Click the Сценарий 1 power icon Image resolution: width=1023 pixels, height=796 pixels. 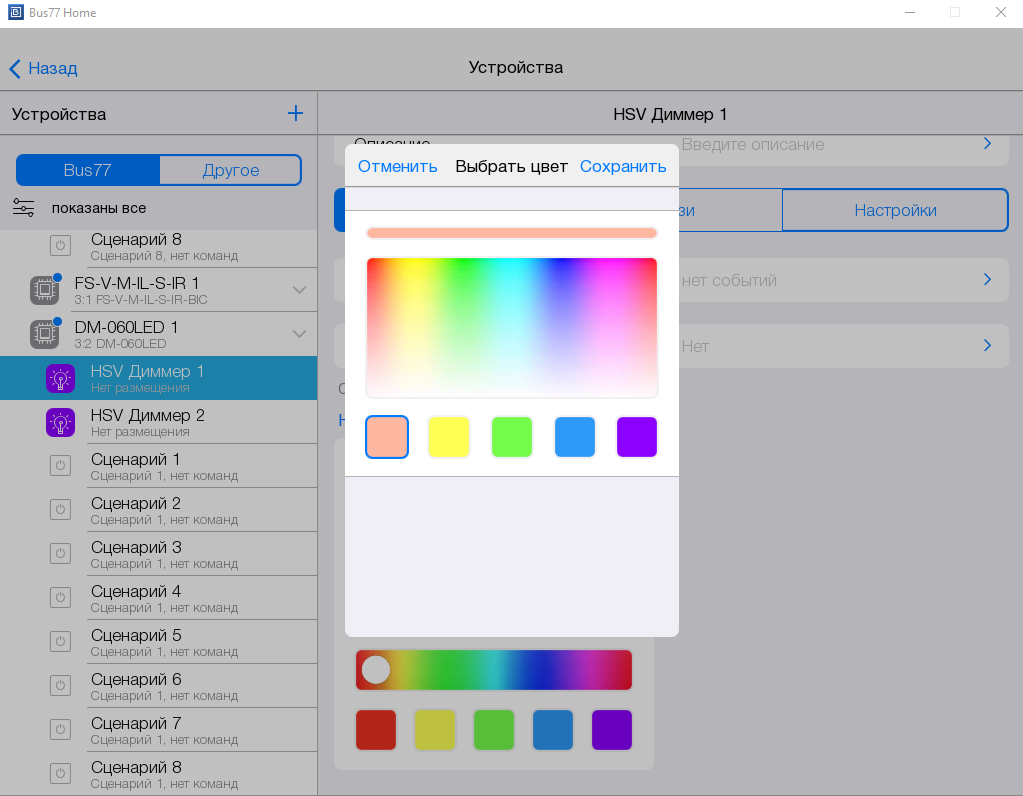pyautogui.click(x=60, y=466)
